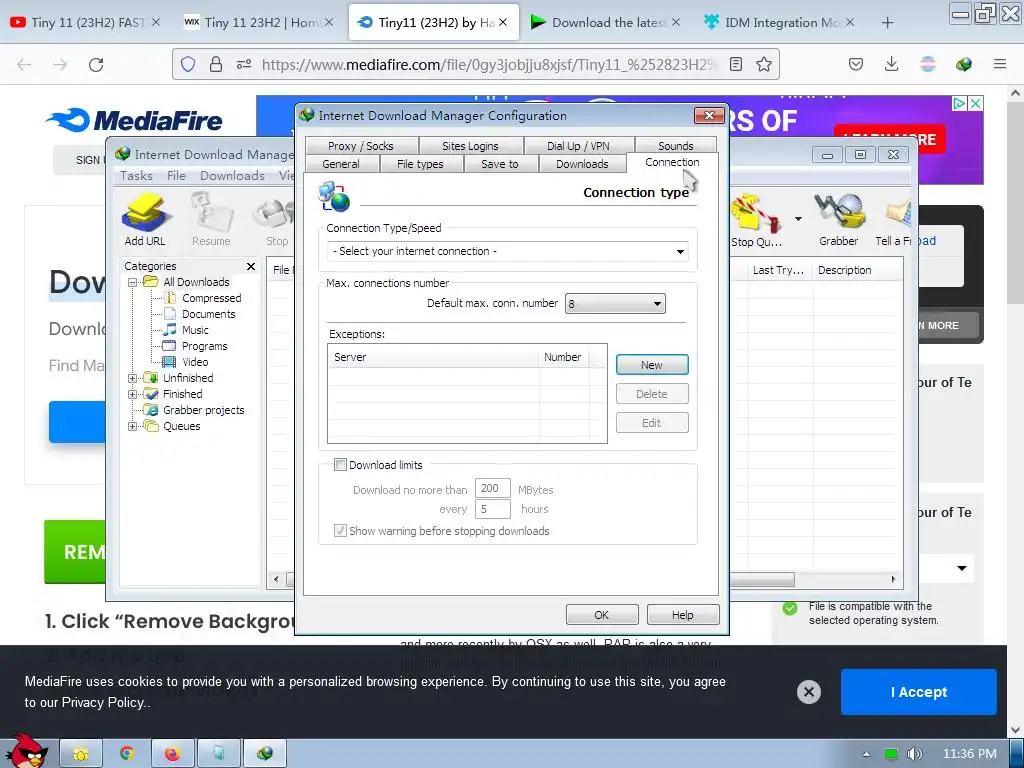Open Firefox hamburger application menu
1024x768 pixels.
(x=1000, y=64)
